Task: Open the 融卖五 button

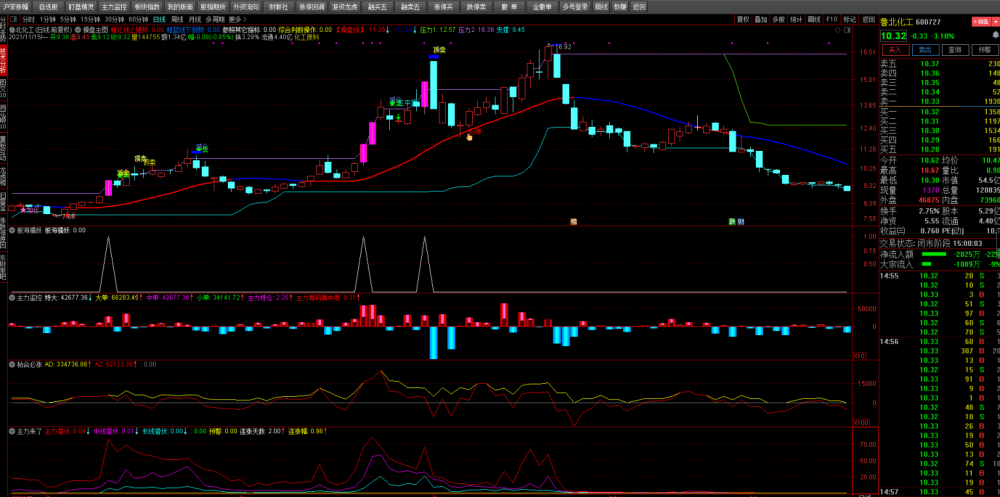Action: (410, 7)
